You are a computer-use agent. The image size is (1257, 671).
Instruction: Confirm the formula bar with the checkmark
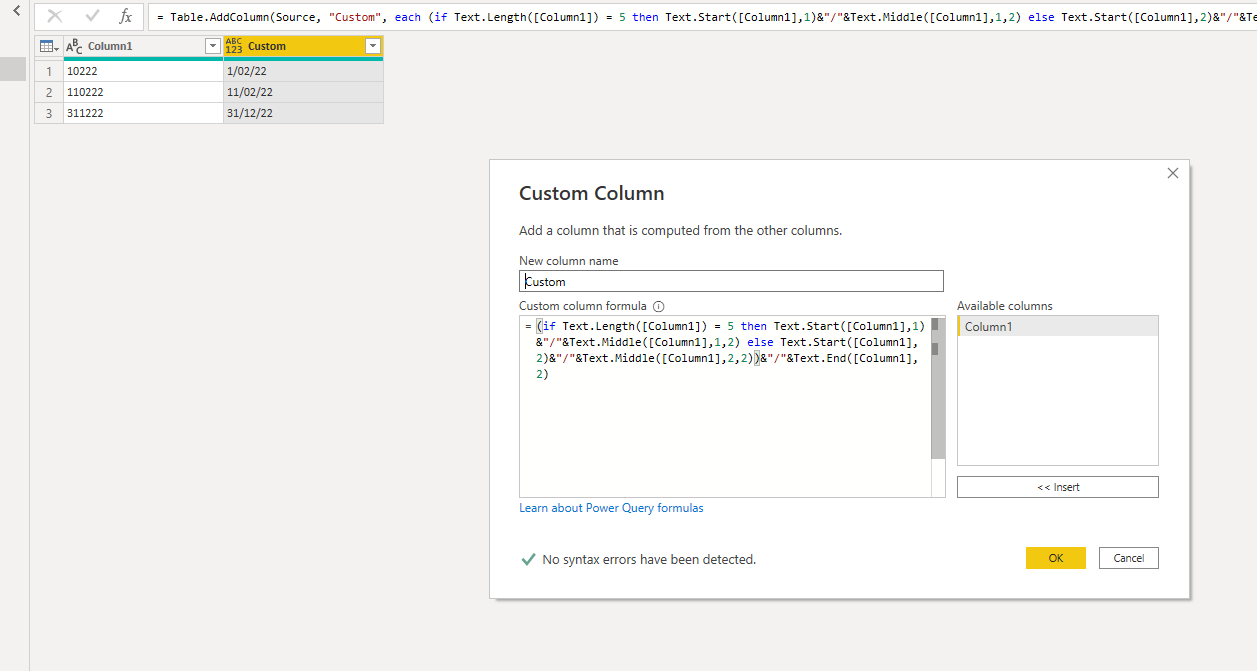click(x=92, y=16)
